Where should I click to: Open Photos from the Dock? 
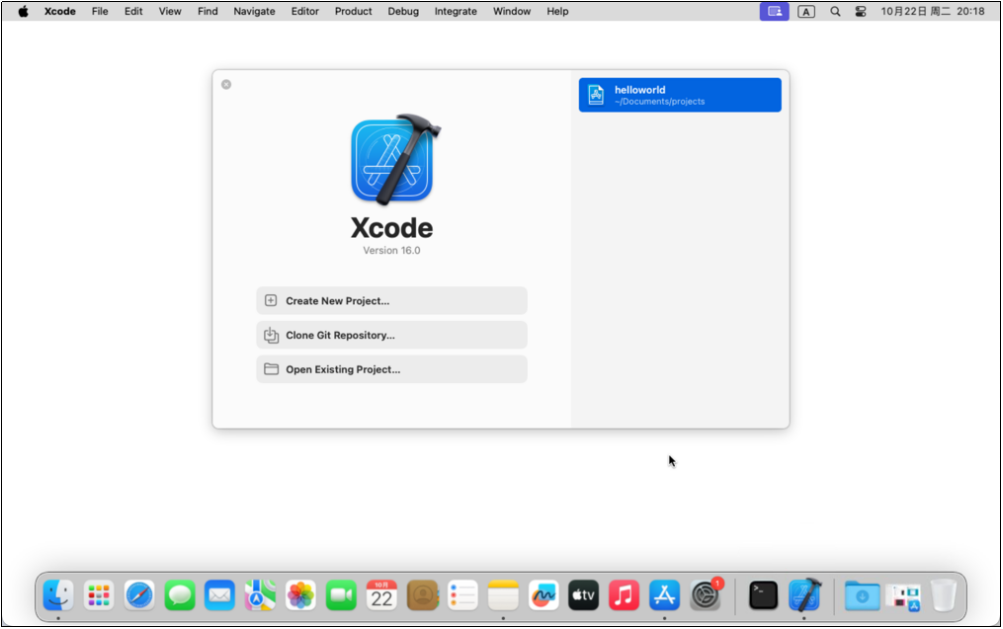tap(301, 596)
